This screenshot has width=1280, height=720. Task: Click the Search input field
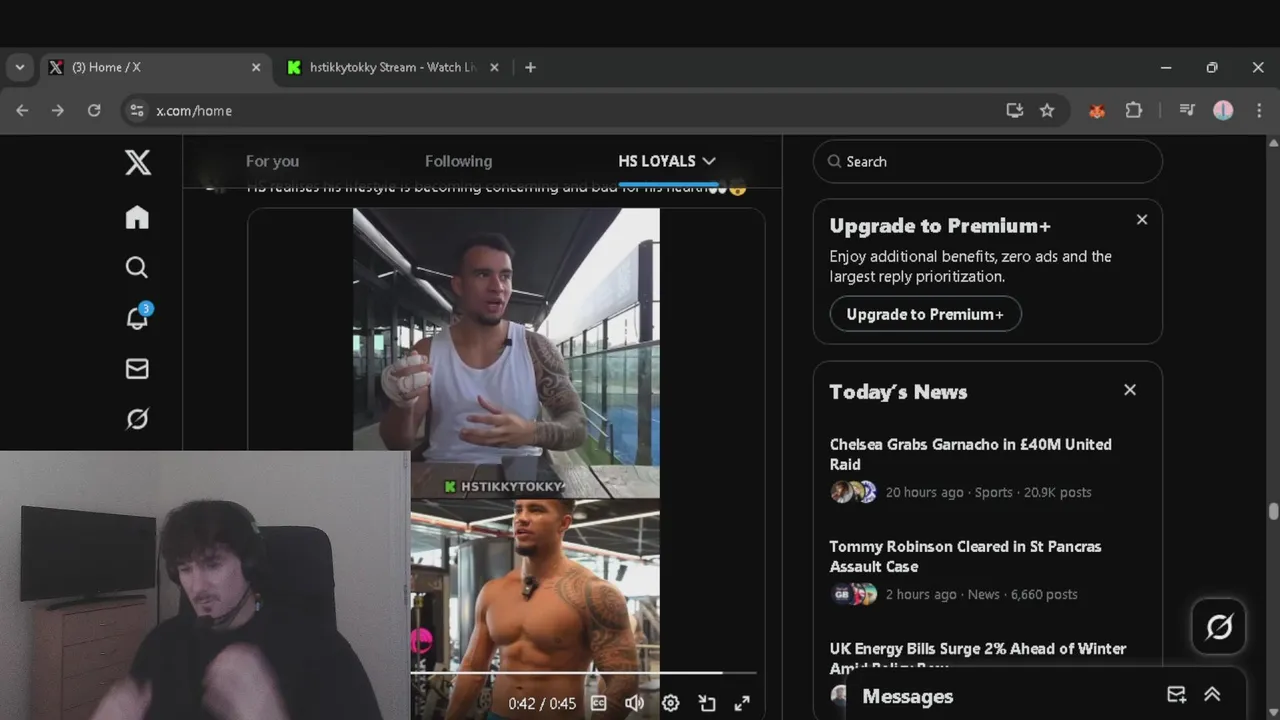click(988, 161)
